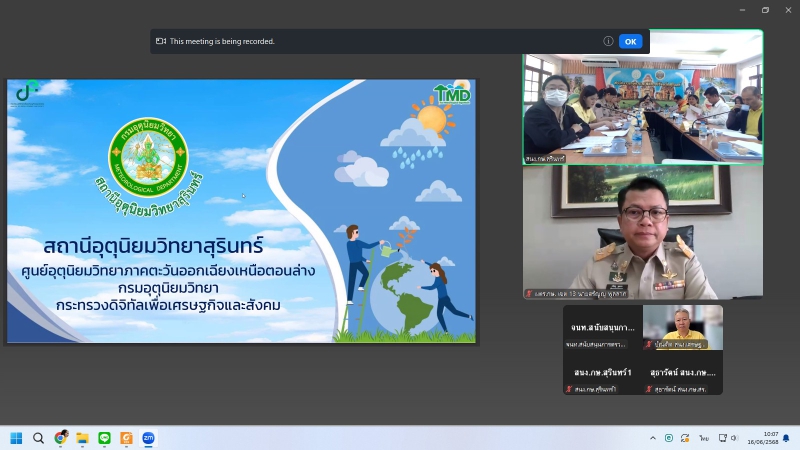Image resolution: width=800 pixels, height=450 pixels.
Task: Click muted mic icon on สนง.กษ.สุรินทร์1 tile
Action: point(569,389)
